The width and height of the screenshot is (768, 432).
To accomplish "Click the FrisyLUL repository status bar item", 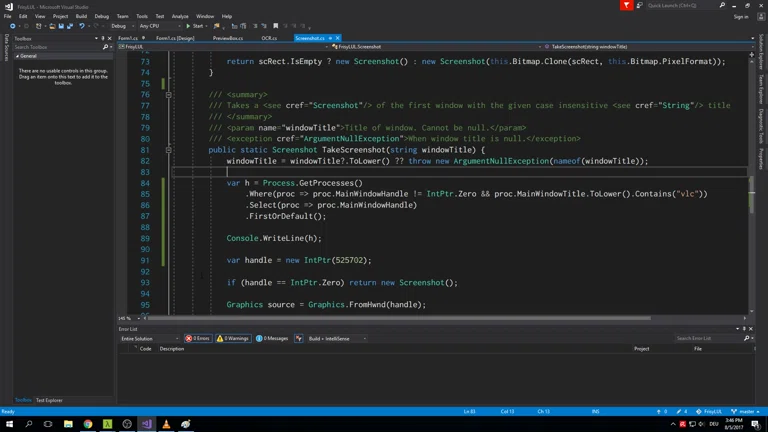I will point(709,411).
